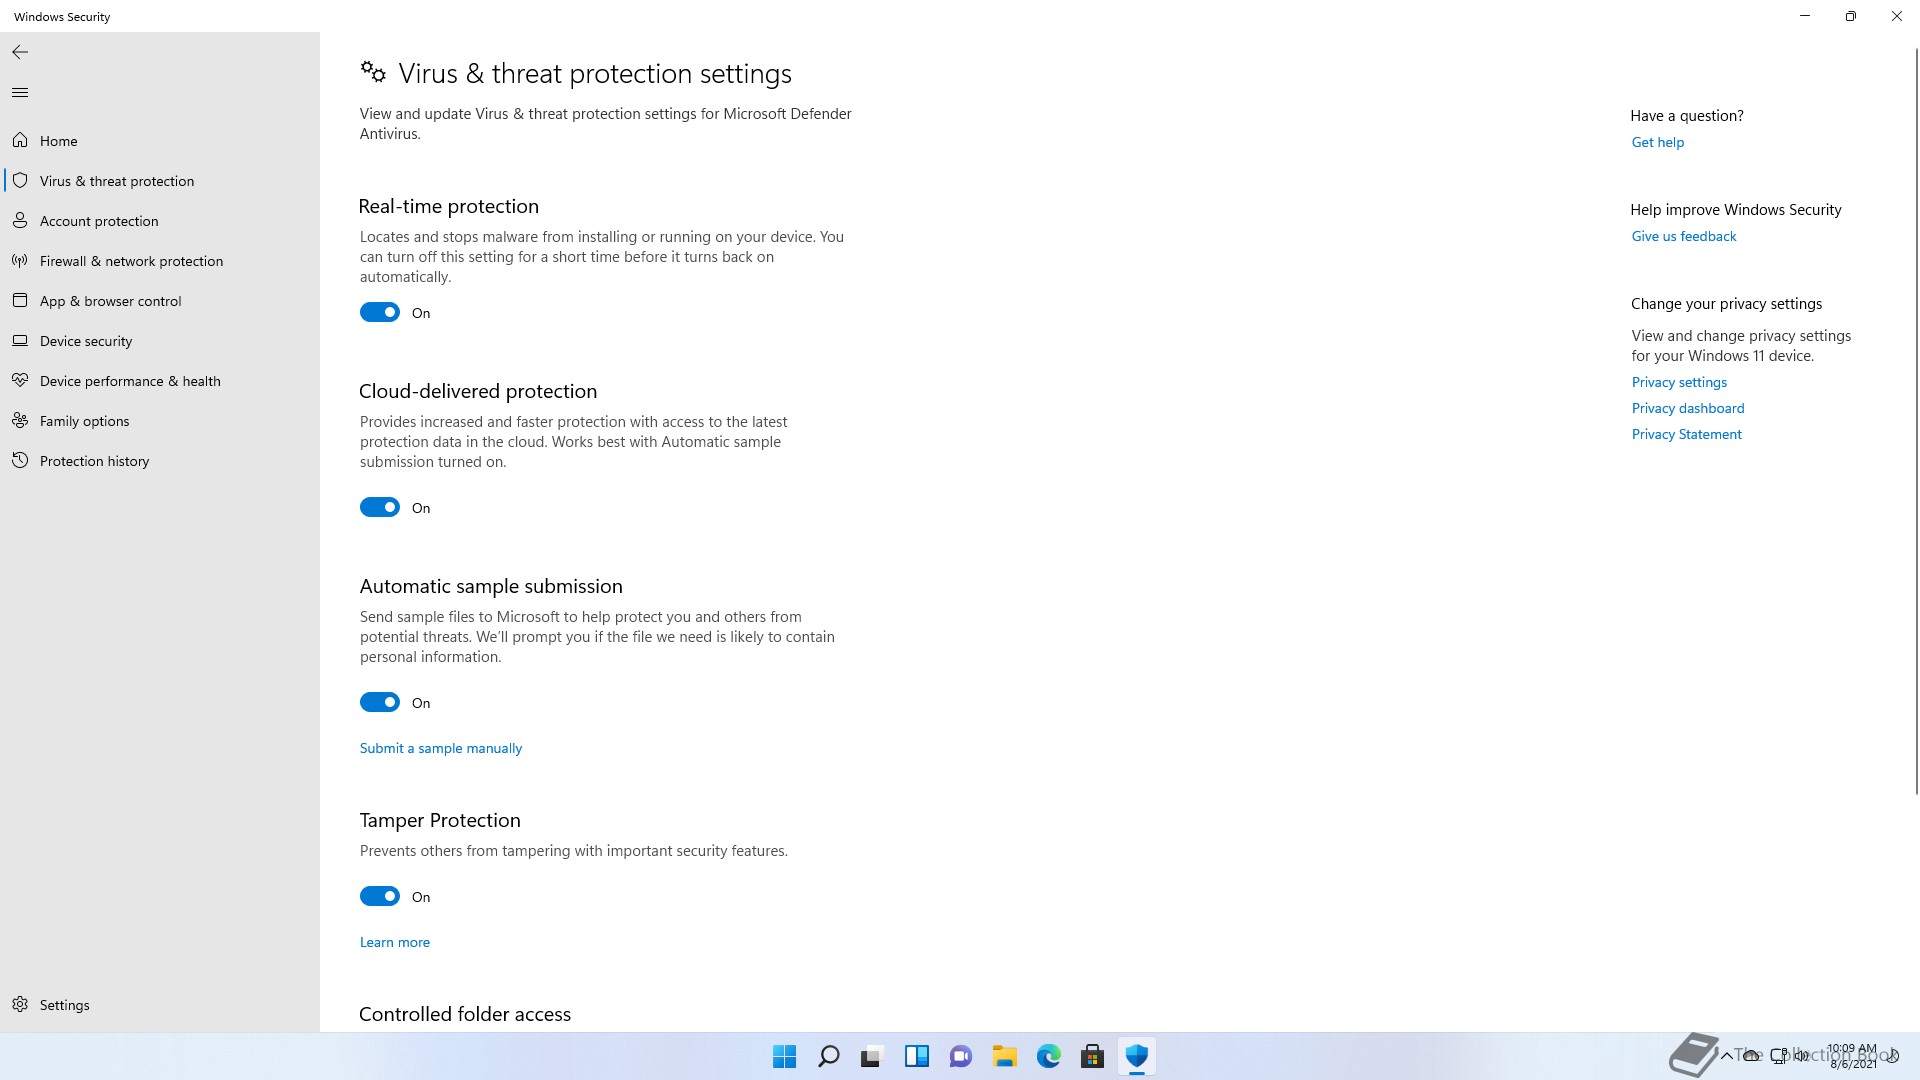
Task: Open the Privacy dashboard link
Action: [1688, 408]
